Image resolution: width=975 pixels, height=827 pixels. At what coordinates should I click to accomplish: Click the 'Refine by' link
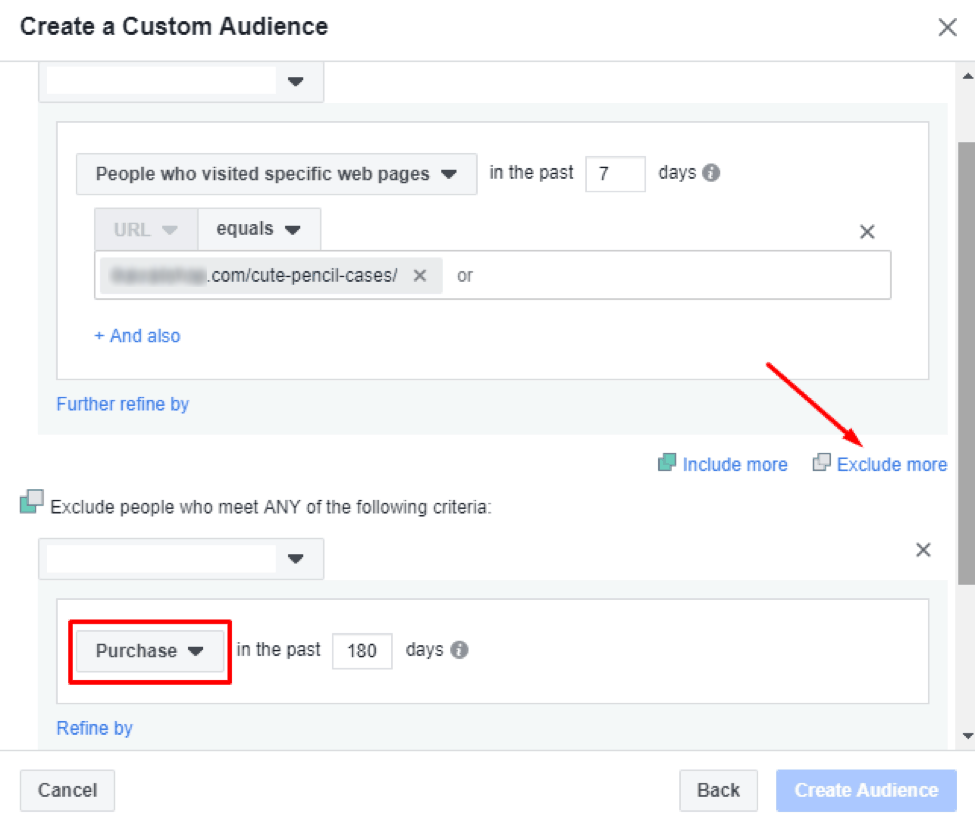94,728
